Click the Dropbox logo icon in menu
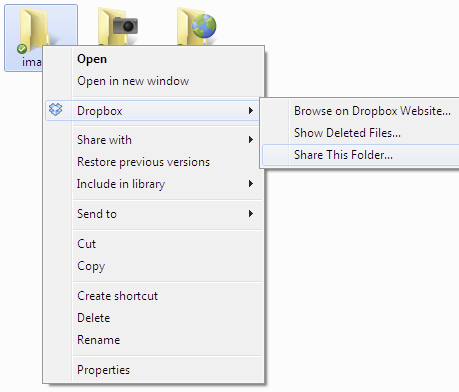459x392 pixels. point(56,109)
